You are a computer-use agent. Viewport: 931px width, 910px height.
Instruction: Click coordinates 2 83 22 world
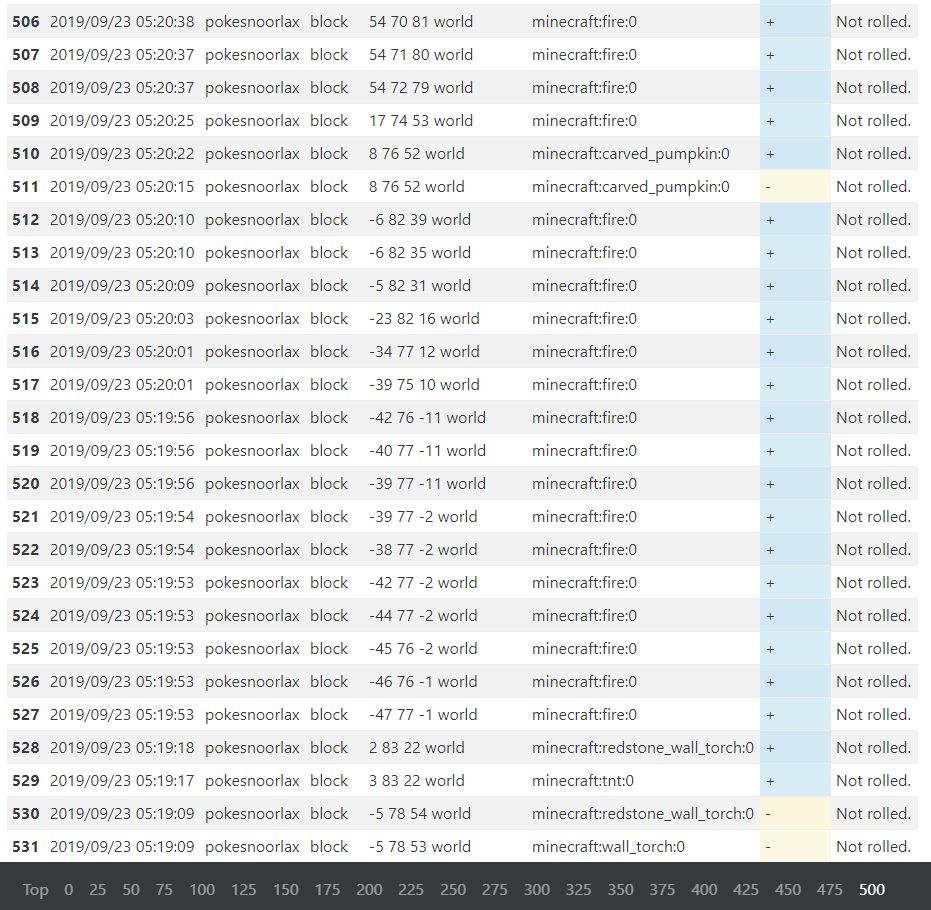(x=416, y=747)
